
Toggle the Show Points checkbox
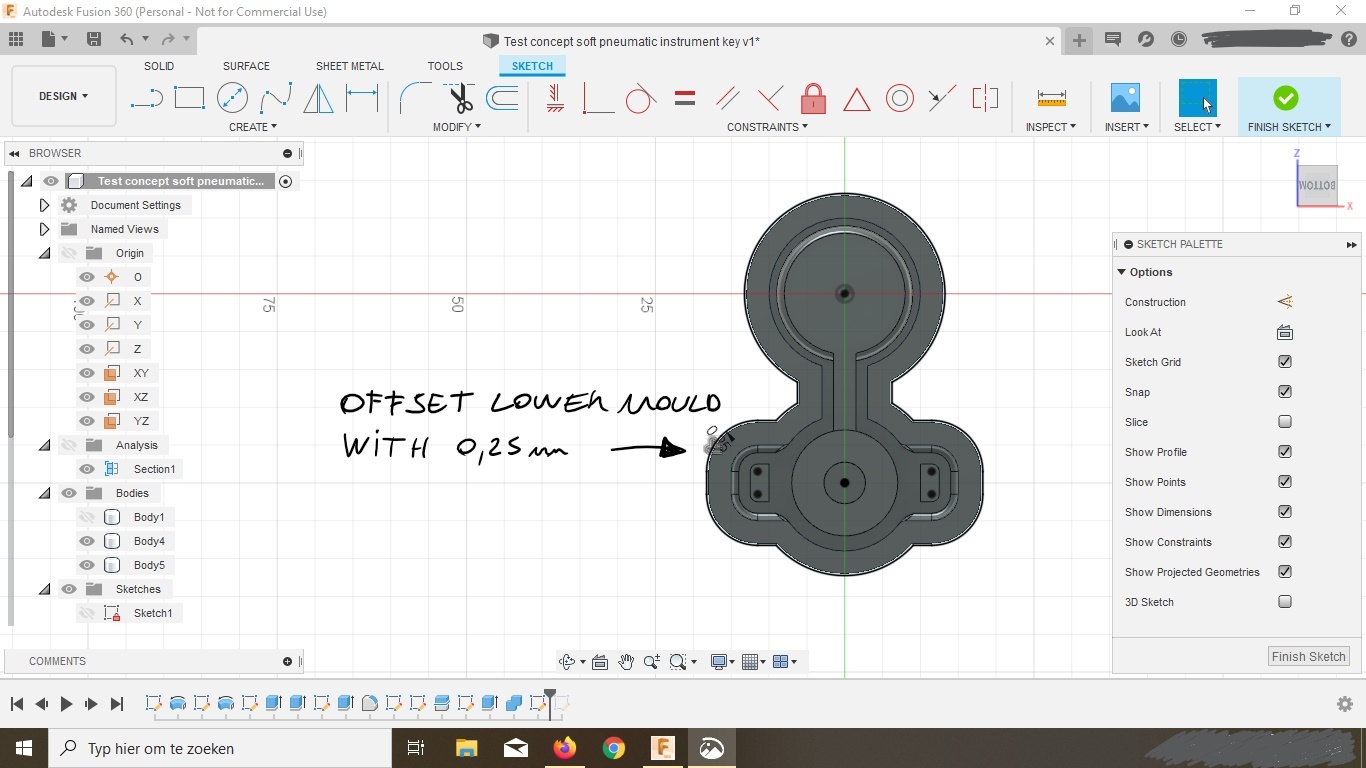coord(1285,482)
